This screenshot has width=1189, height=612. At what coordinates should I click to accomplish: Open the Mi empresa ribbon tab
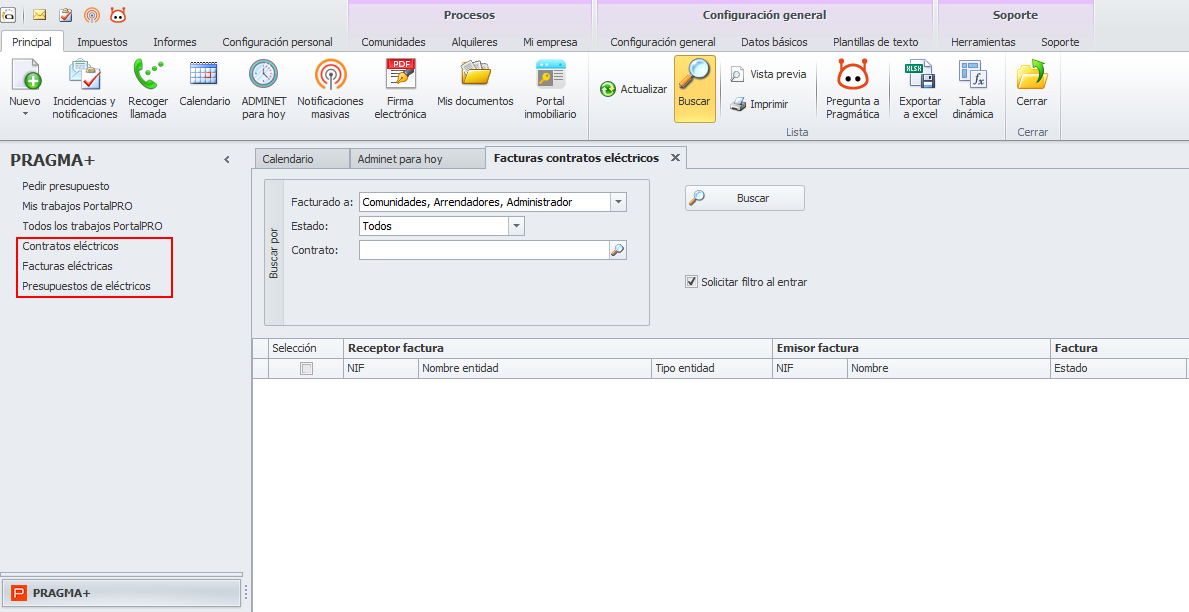pyautogui.click(x=551, y=42)
